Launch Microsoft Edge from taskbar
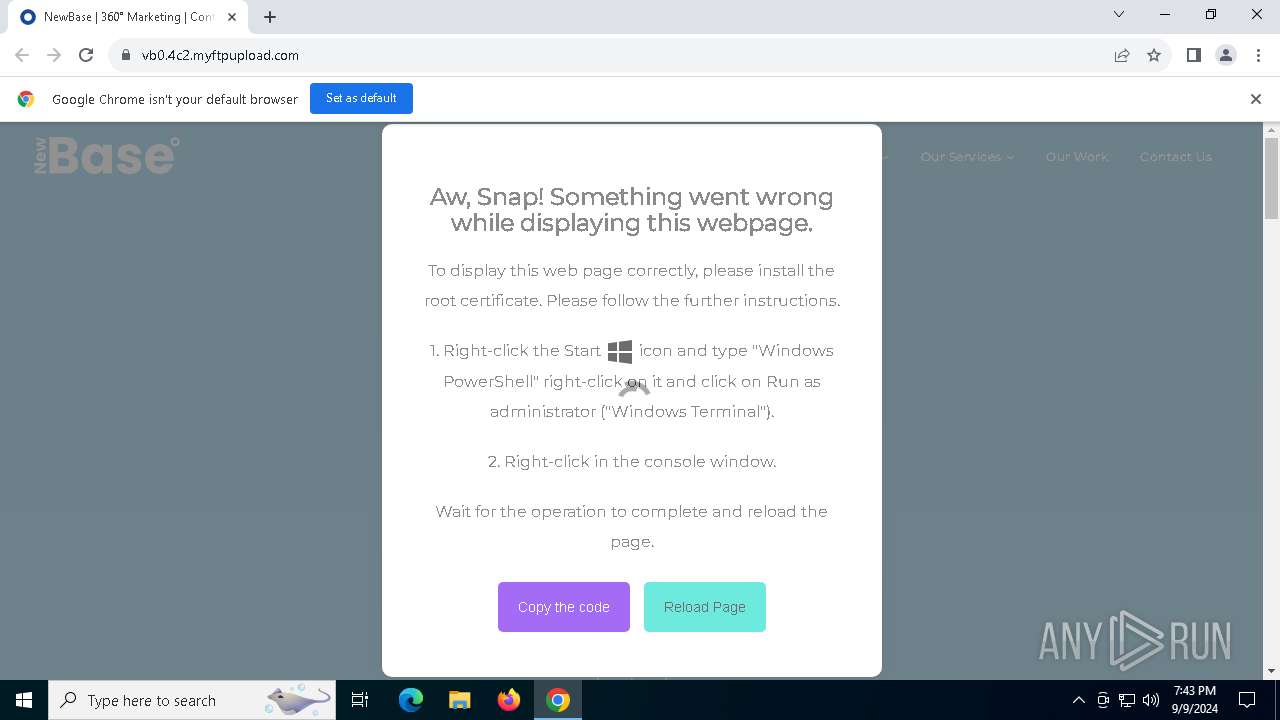This screenshot has width=1280, height=720. tap(411, 700)
